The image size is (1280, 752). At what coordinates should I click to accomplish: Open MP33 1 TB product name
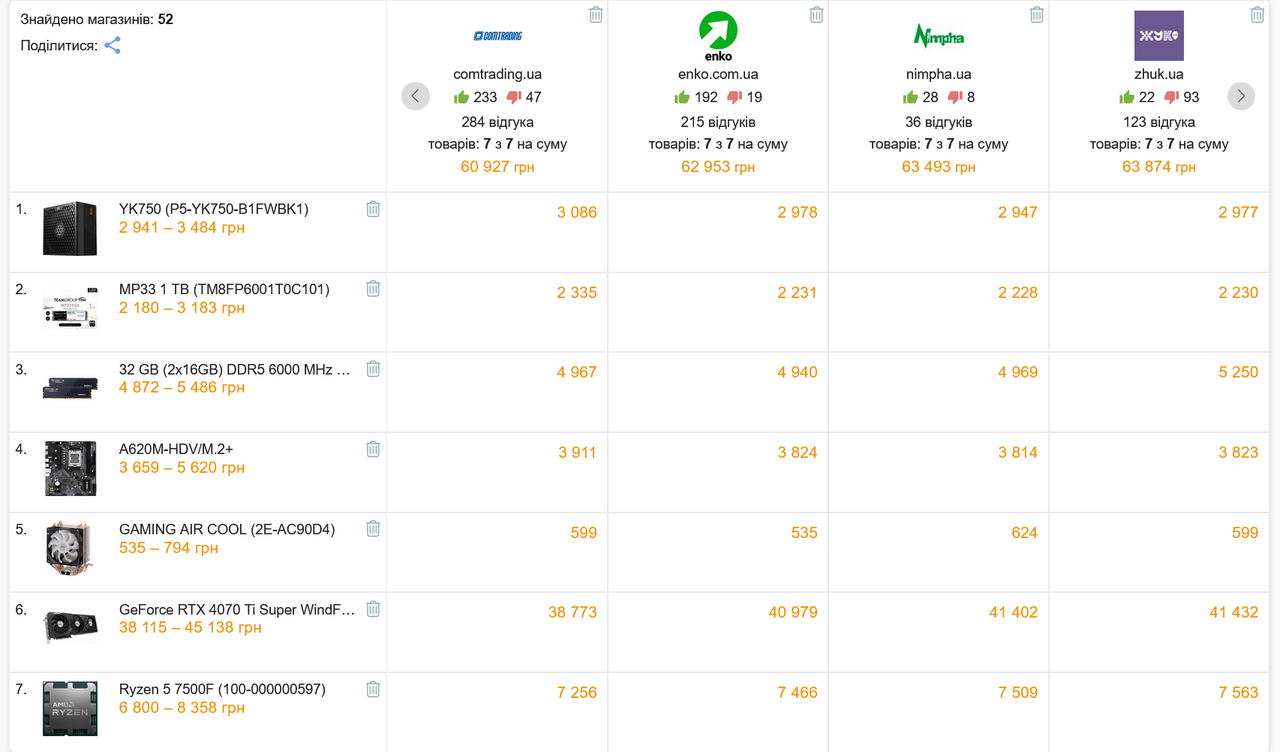pos(224,289)
